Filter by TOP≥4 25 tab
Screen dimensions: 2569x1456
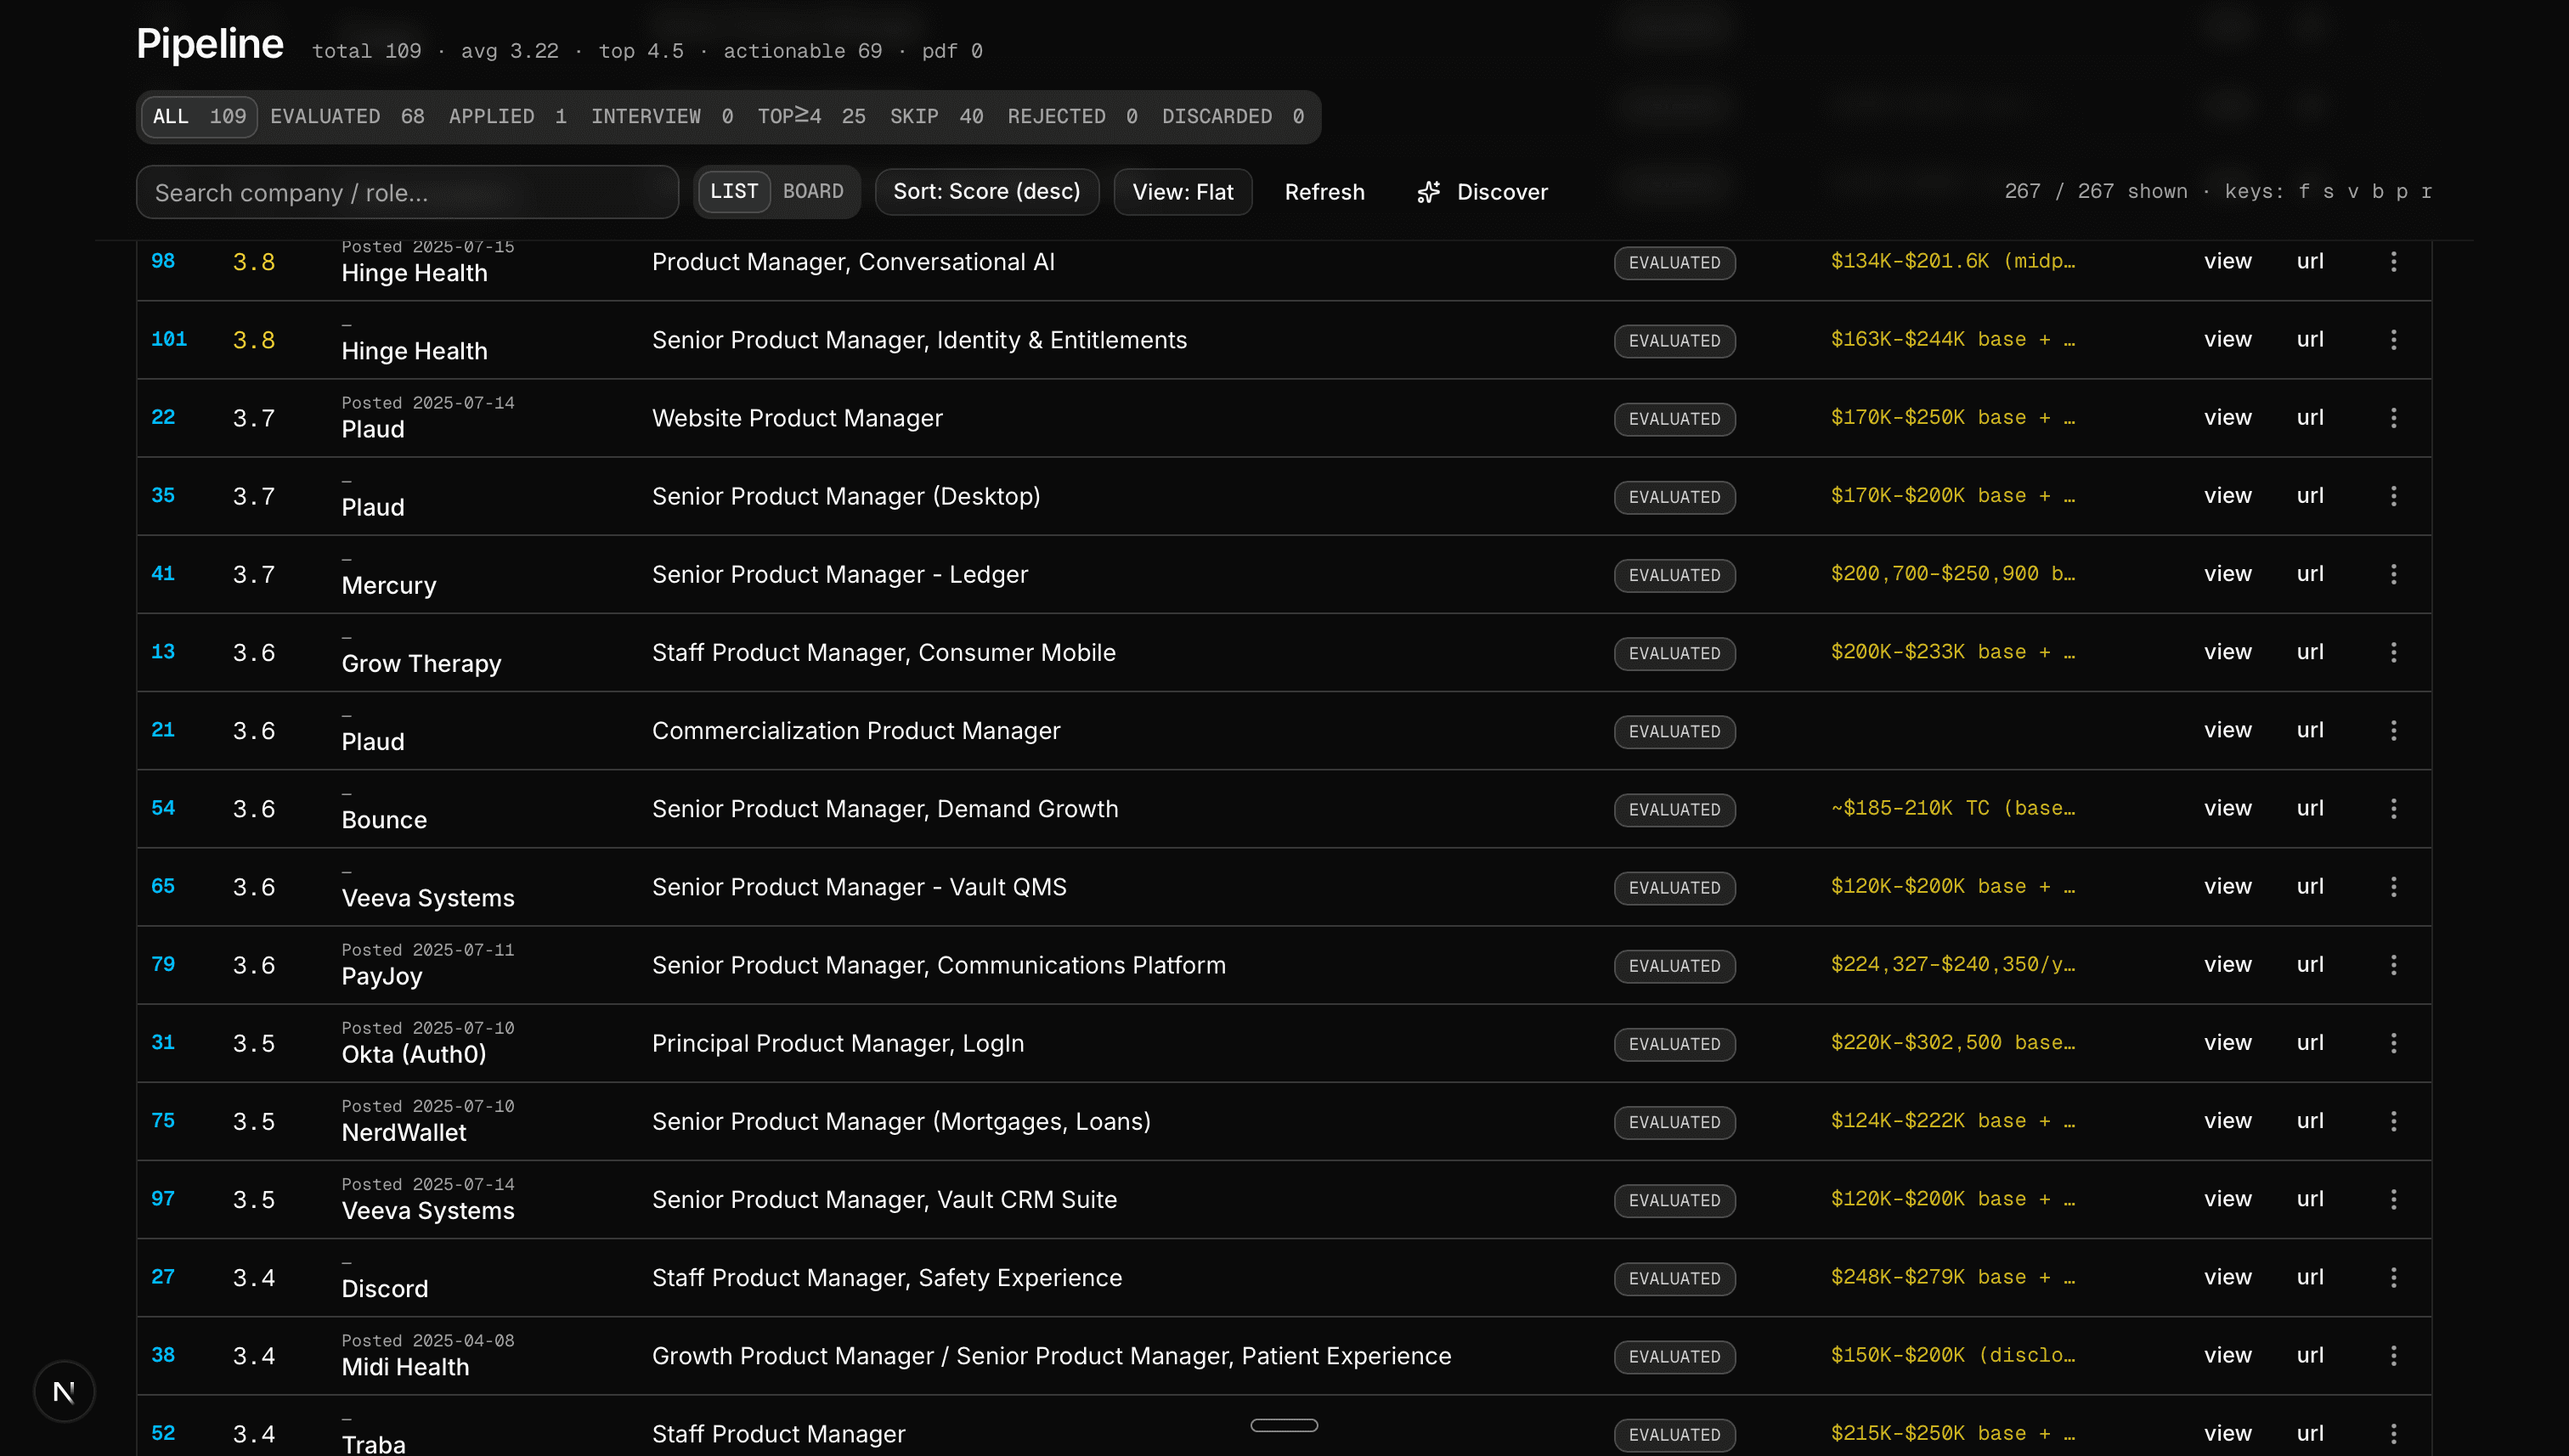coord(811,116)
